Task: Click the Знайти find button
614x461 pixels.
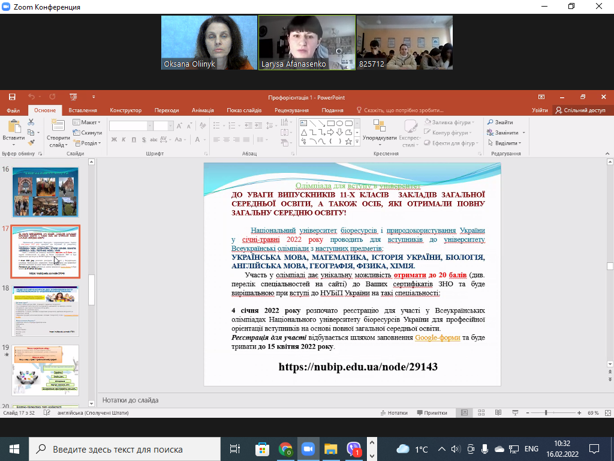Action: click(x=501, y=122)
